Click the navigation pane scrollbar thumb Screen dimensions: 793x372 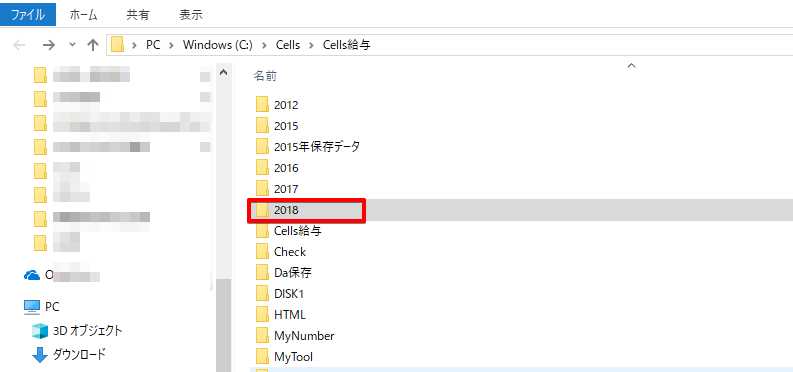pyautogui.click(x=223, y=326)
